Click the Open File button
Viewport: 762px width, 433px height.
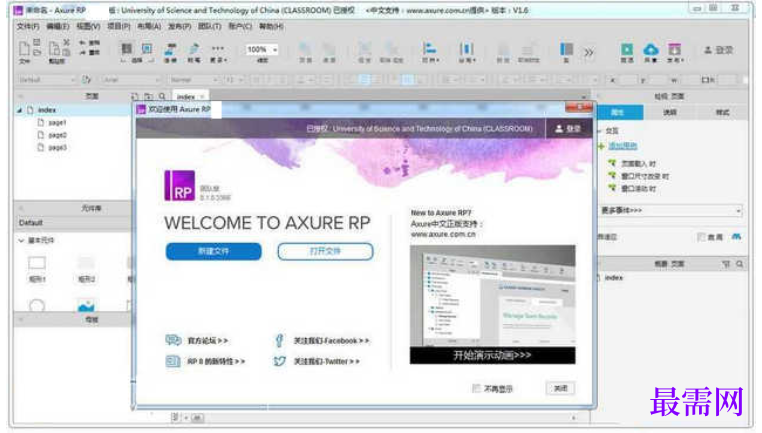pyautogui.click(x=325, y=251)
